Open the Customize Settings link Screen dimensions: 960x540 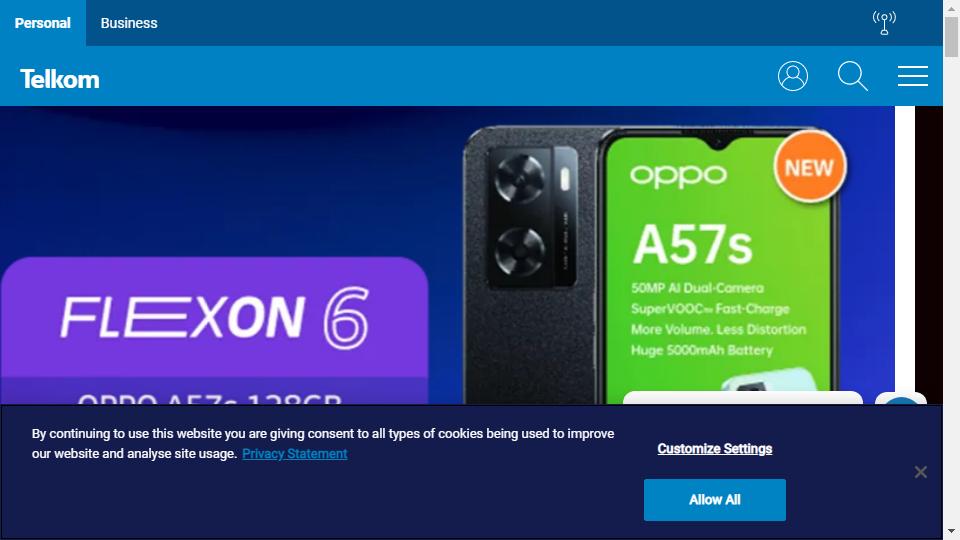[714, 449]
